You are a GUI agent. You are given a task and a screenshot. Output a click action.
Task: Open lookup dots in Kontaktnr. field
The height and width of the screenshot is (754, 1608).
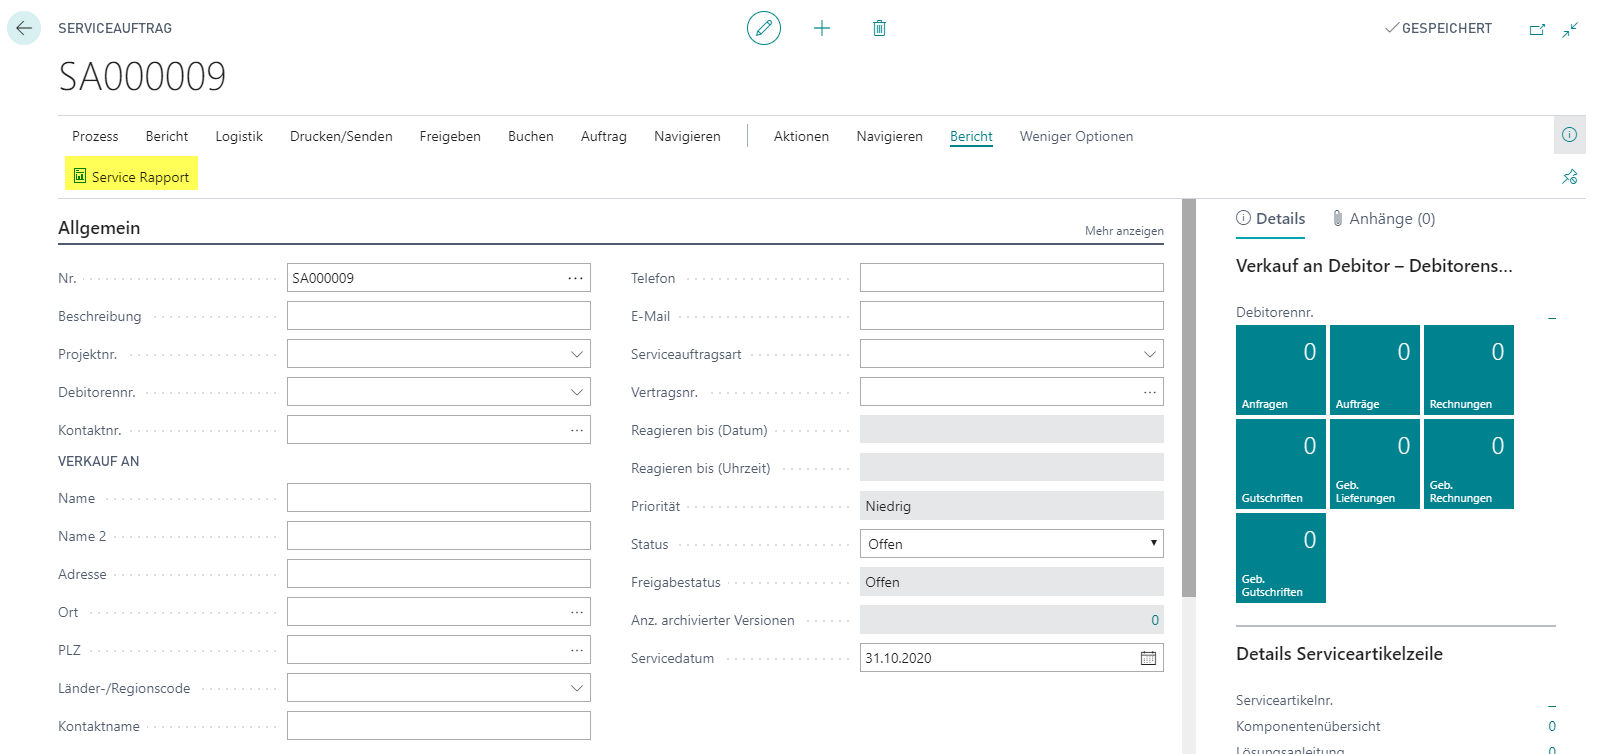(577, 430)
